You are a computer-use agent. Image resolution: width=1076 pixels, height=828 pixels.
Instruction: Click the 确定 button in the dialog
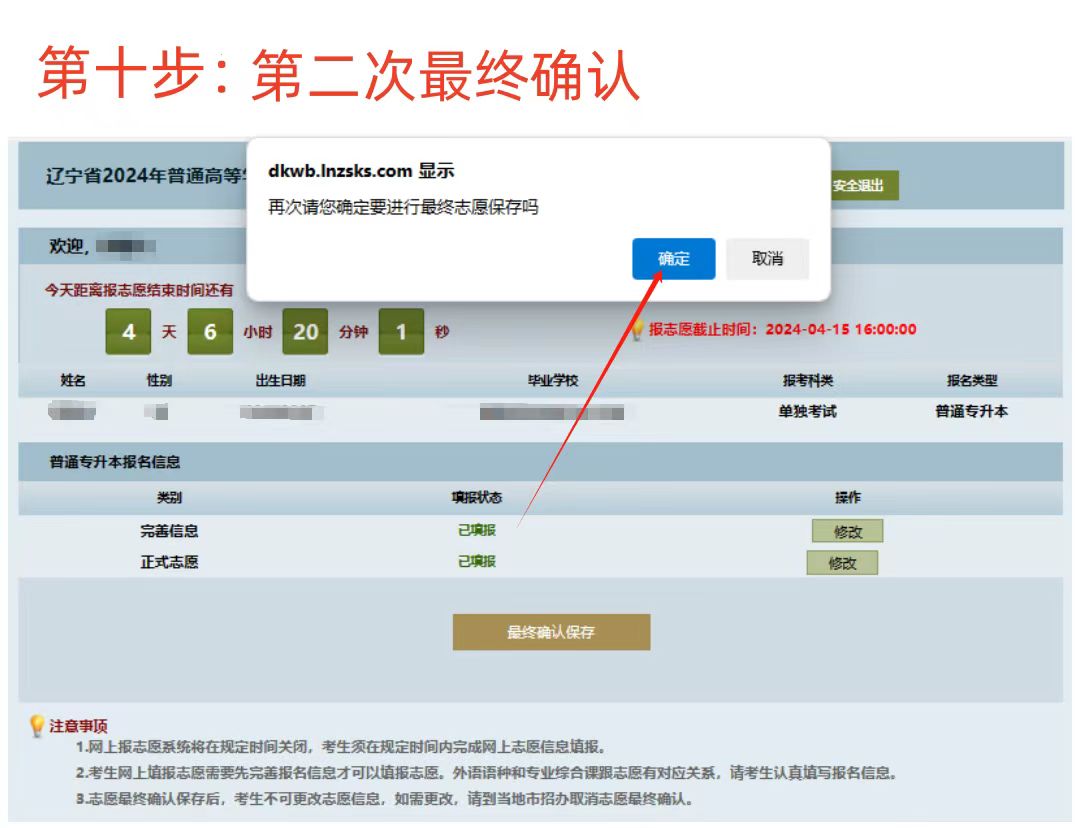point(673,259)
